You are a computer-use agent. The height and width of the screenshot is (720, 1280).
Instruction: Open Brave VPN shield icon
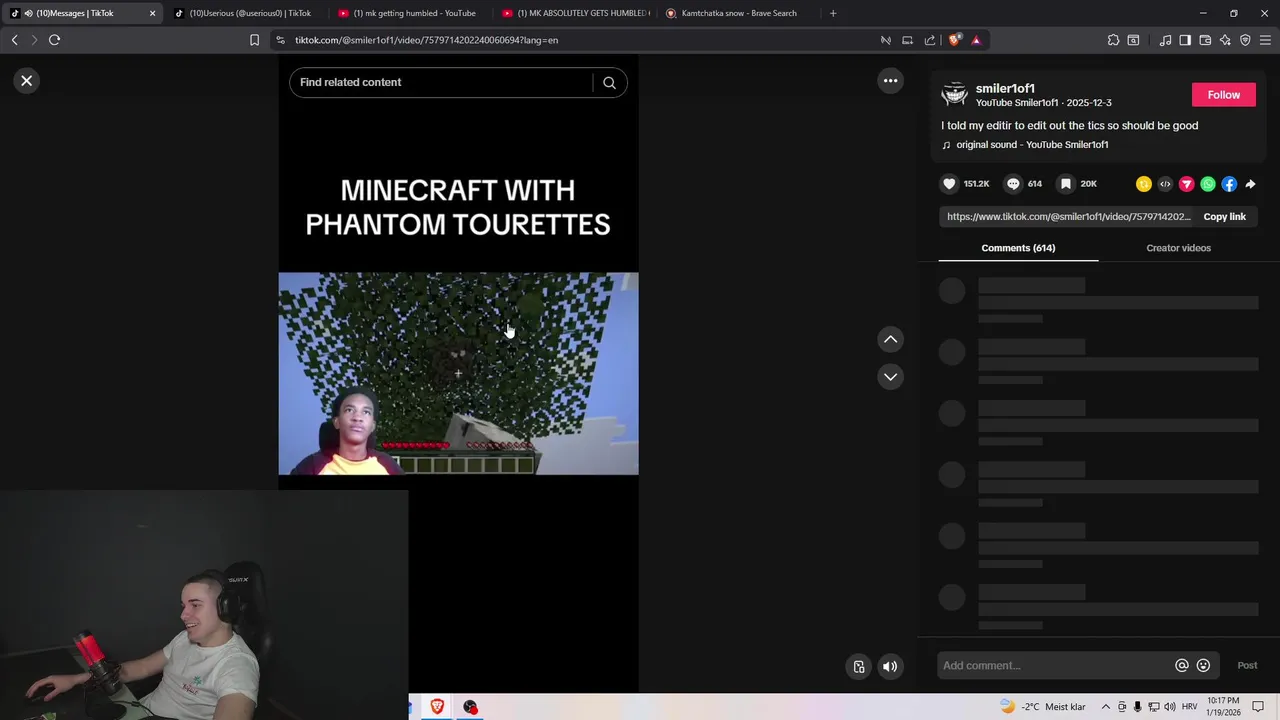pyautogui.click(x=1245, y=40)
